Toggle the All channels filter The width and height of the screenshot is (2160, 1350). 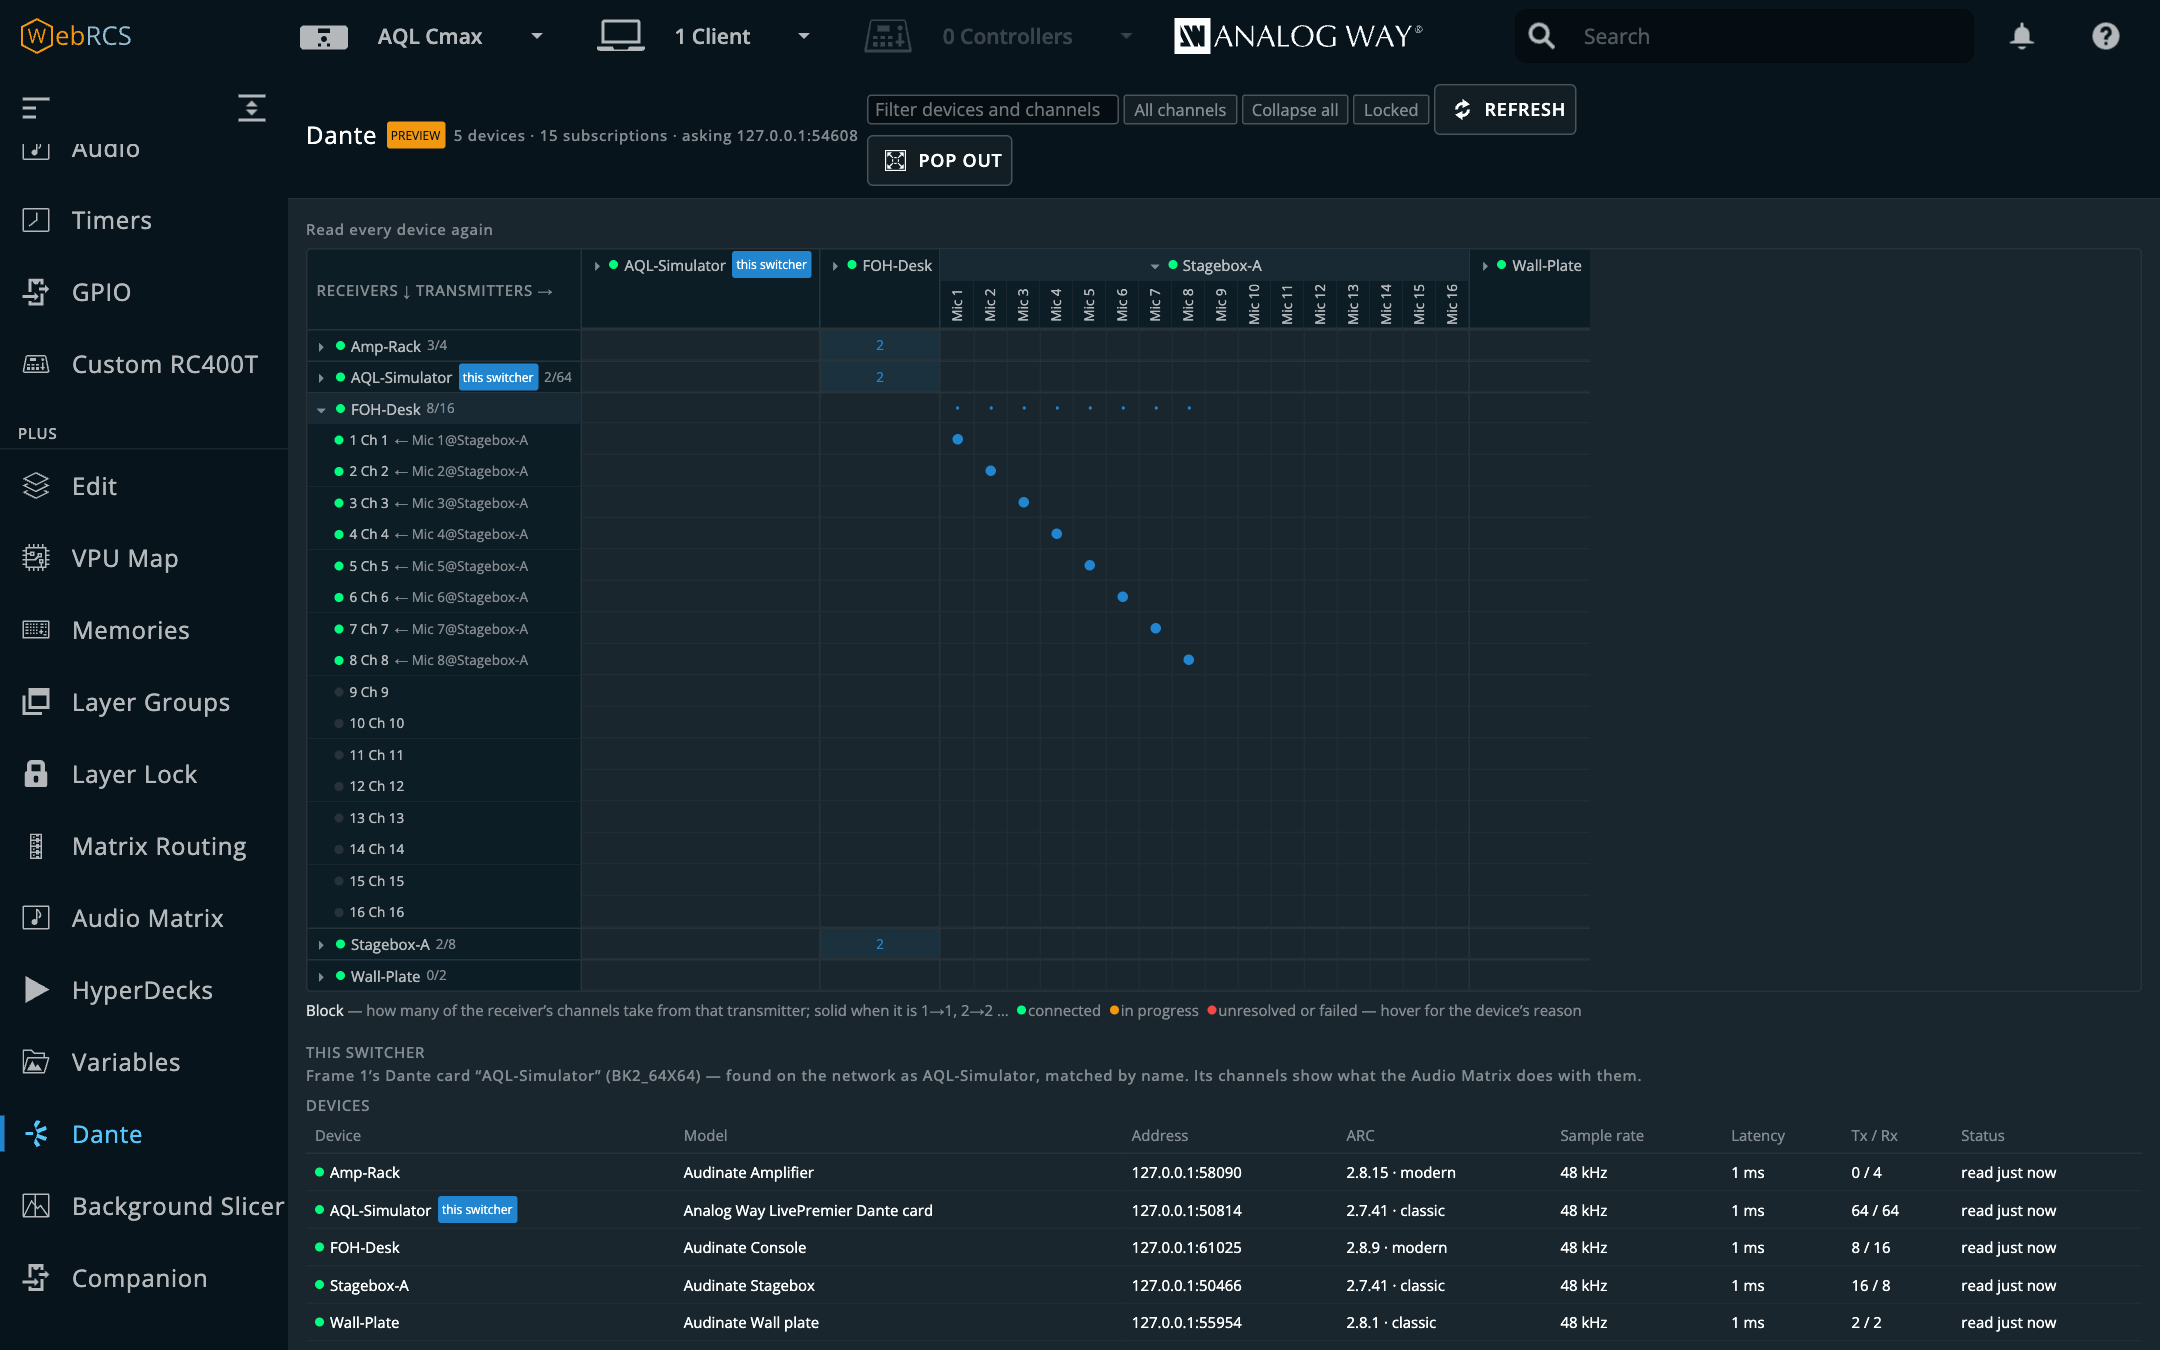[x=1180, y=110]
